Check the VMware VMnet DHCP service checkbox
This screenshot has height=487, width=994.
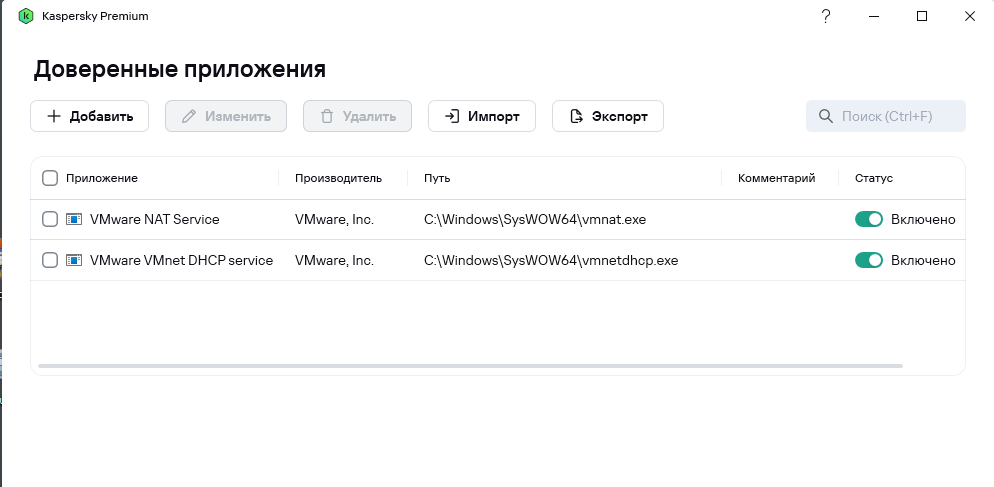coord(49,260)
